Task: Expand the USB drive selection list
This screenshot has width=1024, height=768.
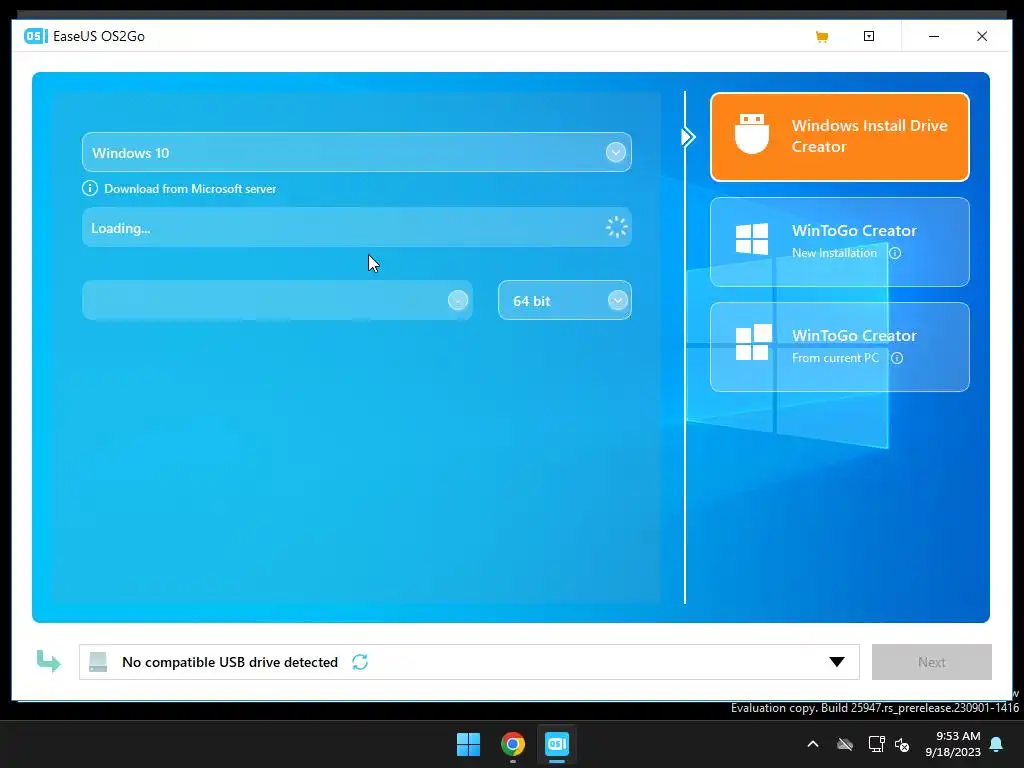Action: [837, 662]
